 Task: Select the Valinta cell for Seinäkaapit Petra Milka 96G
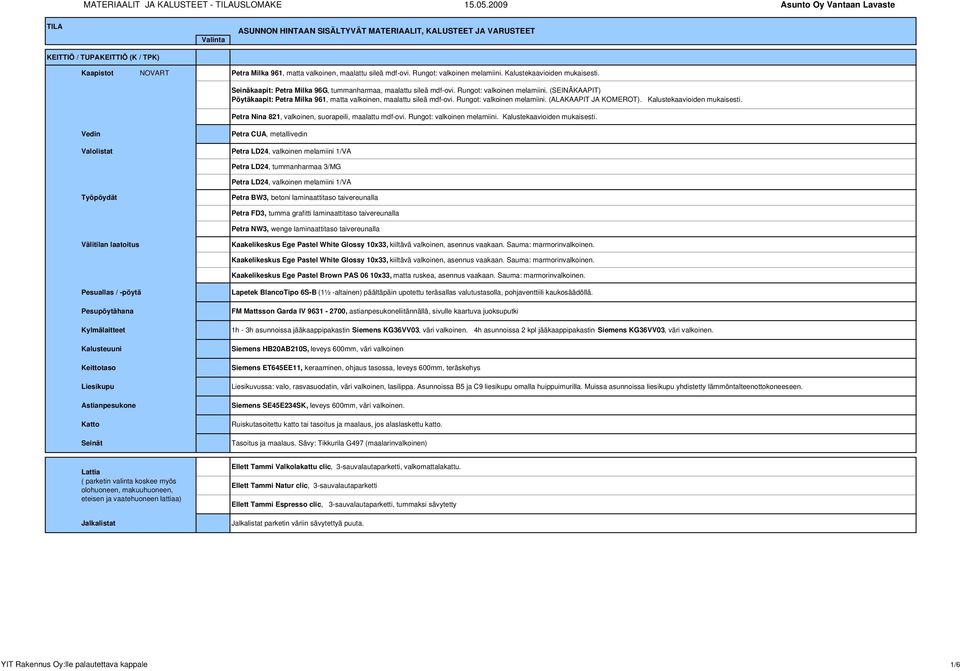click(x=213, y=95)
